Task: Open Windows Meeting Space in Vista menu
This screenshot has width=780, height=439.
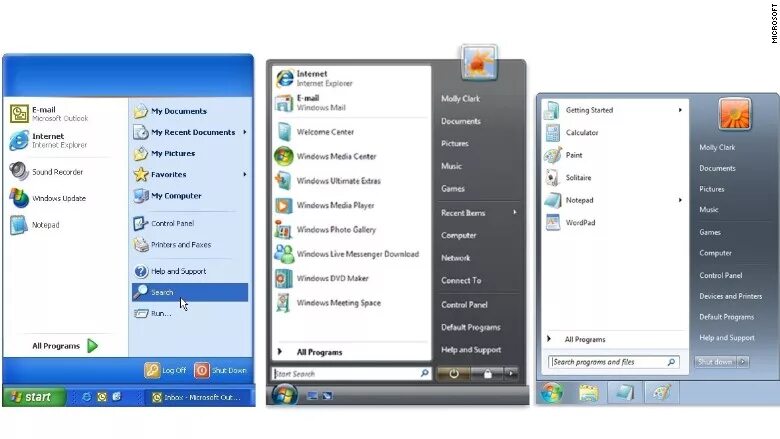Action: coord(328,302)
